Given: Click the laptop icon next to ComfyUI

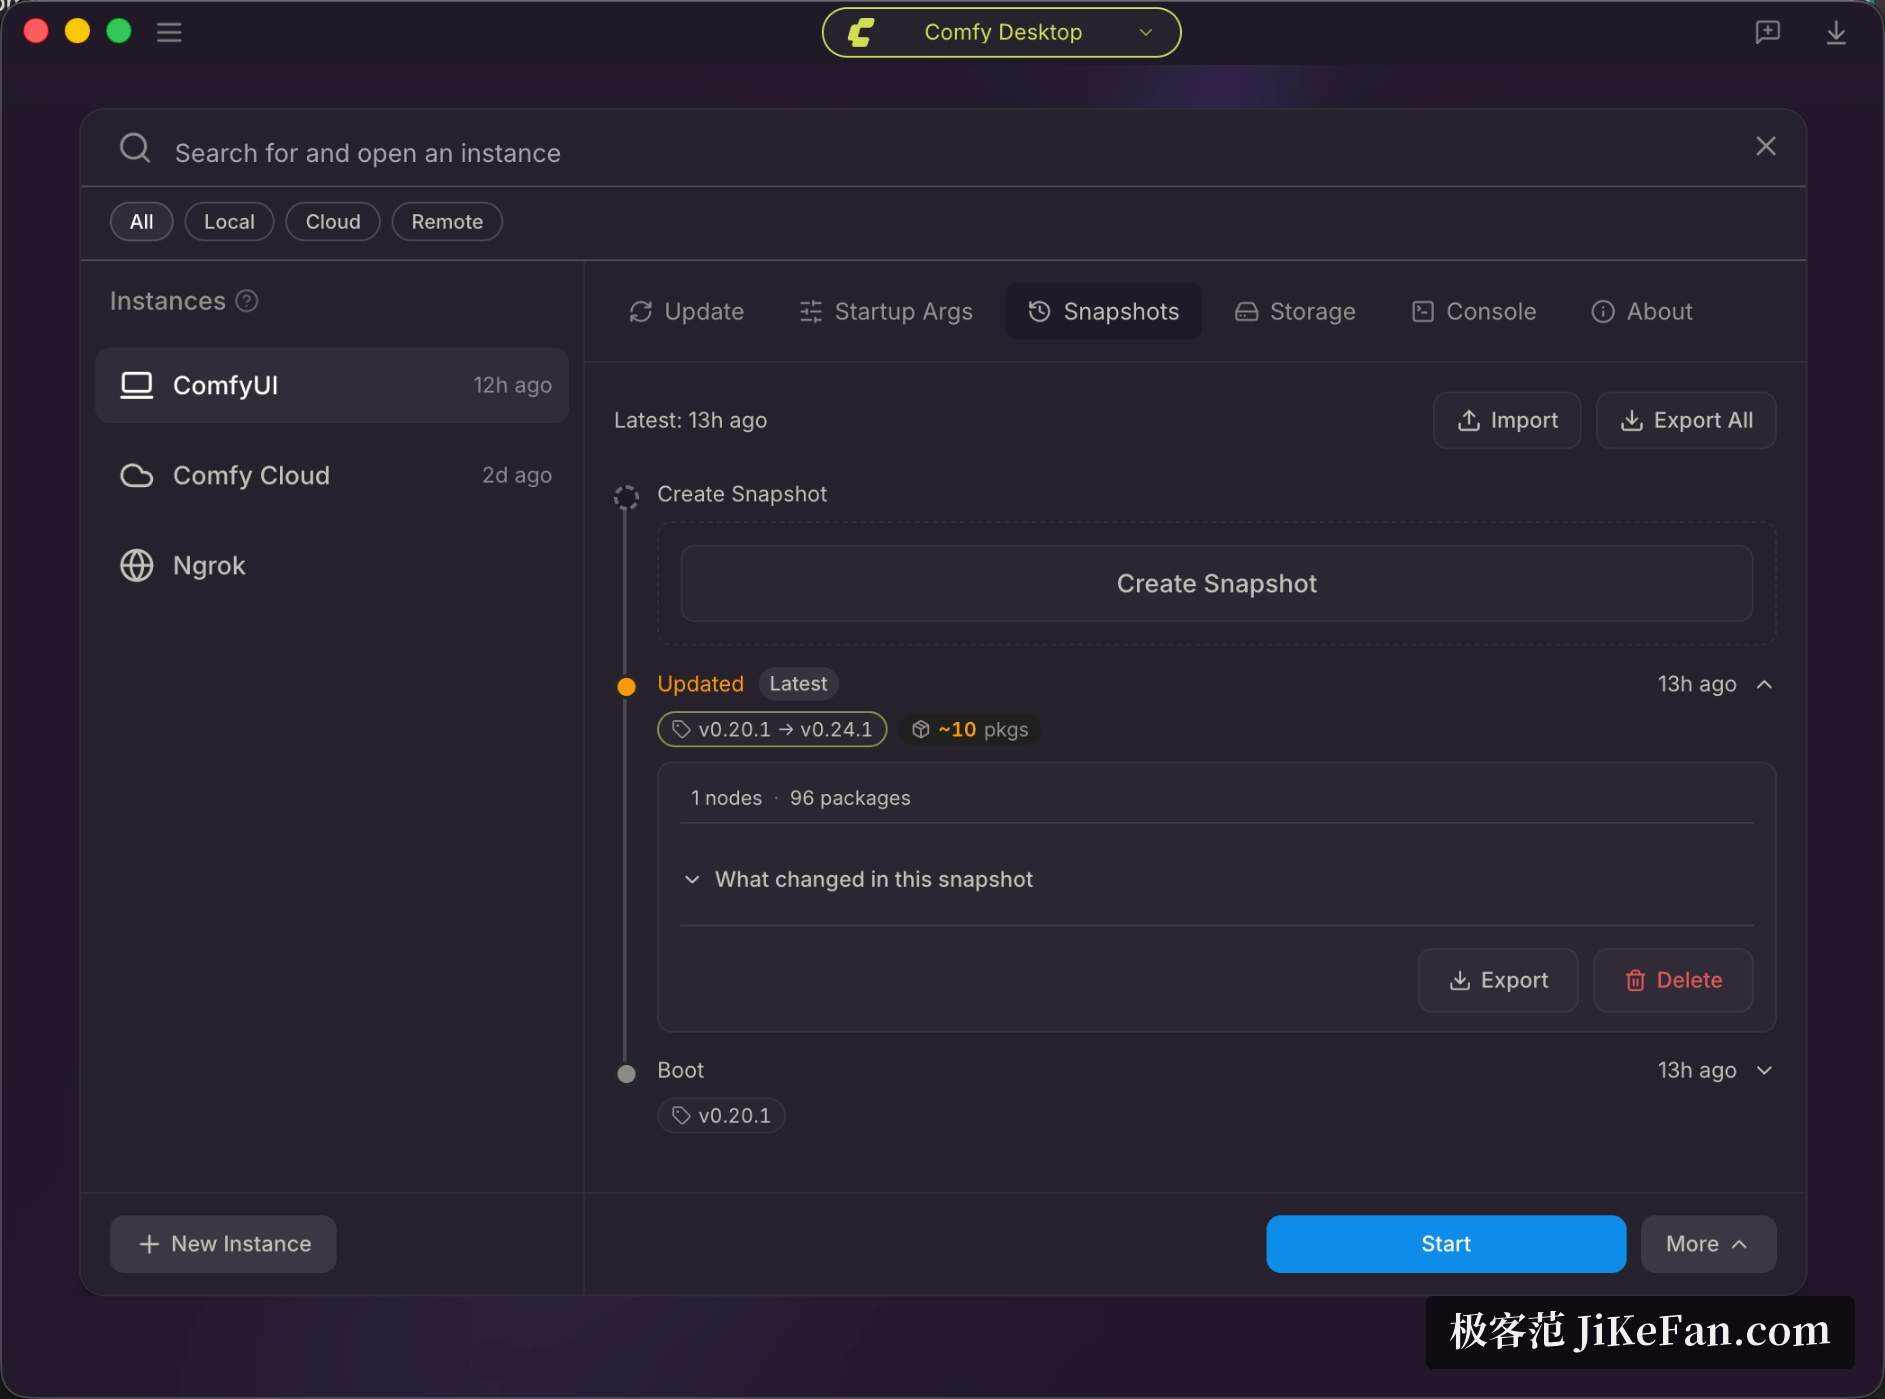Looking at the screenshot, I should (x=137, y=385).
